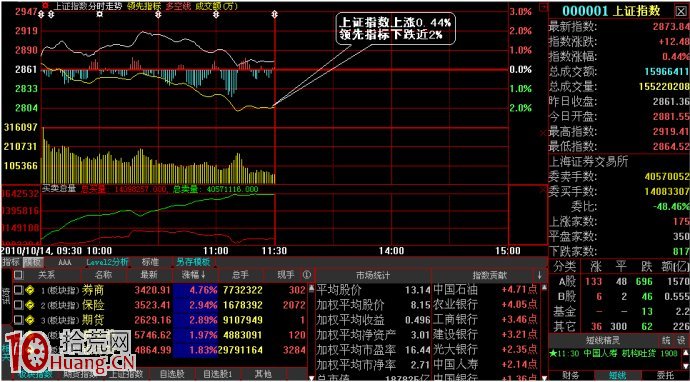This screenshot has width=690, height=382.
Task: Click the 设 button in 短线精灵 header
Action: pos(680,340)
